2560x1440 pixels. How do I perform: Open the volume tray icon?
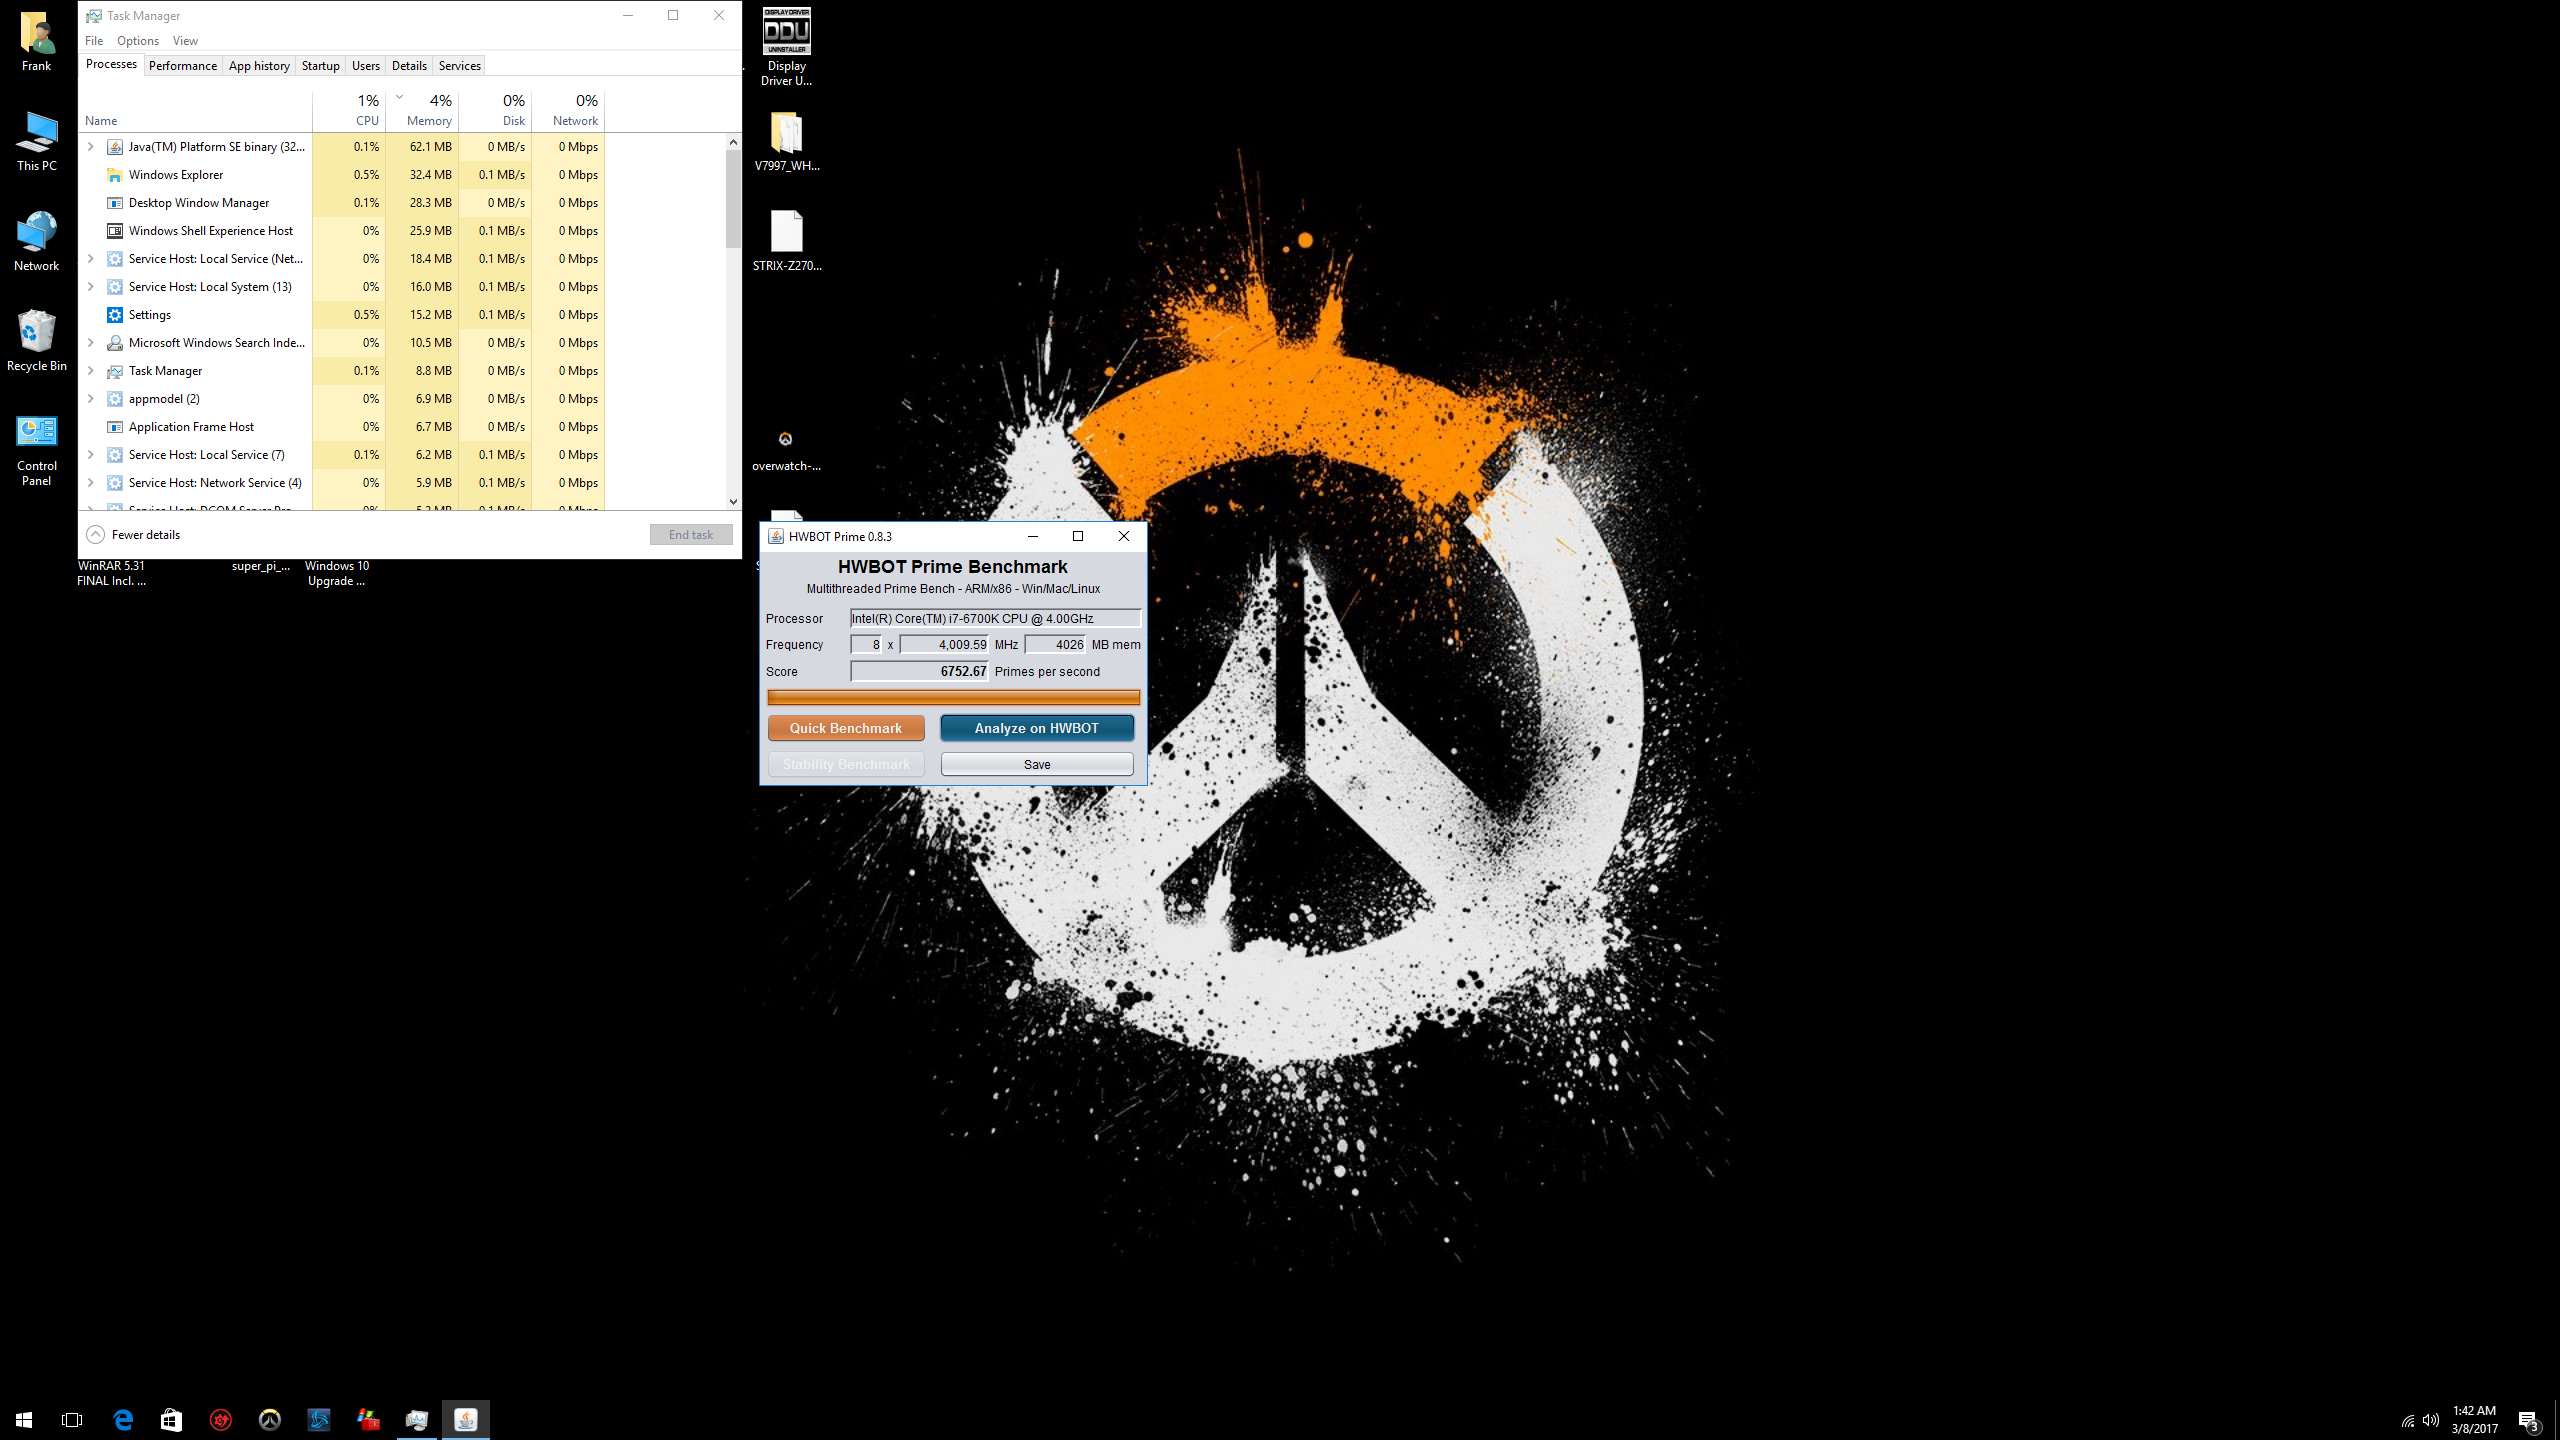tap(2431, 1420)
